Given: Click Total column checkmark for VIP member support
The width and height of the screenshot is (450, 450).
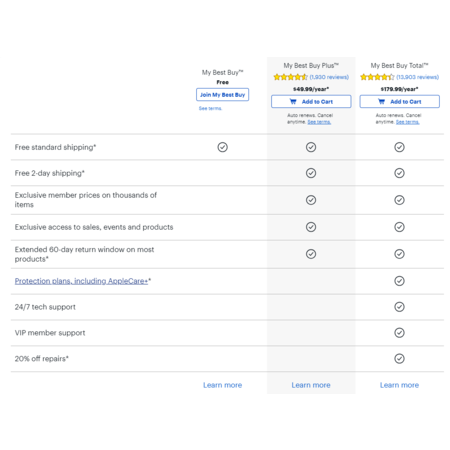Looking at the screenshot, I should coord(399,333).
